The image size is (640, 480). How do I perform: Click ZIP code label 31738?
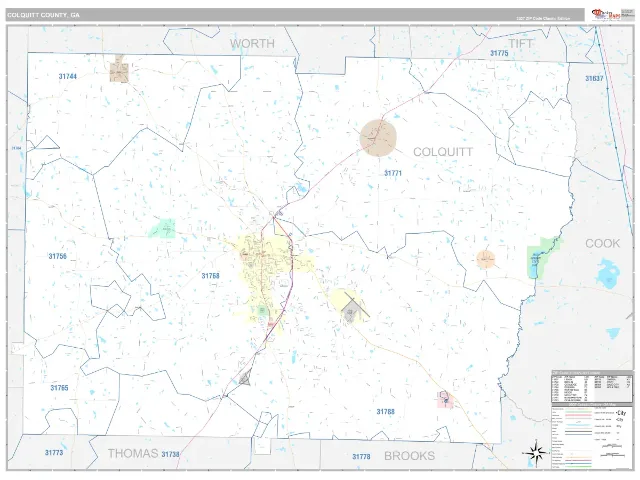coord(170,454)
